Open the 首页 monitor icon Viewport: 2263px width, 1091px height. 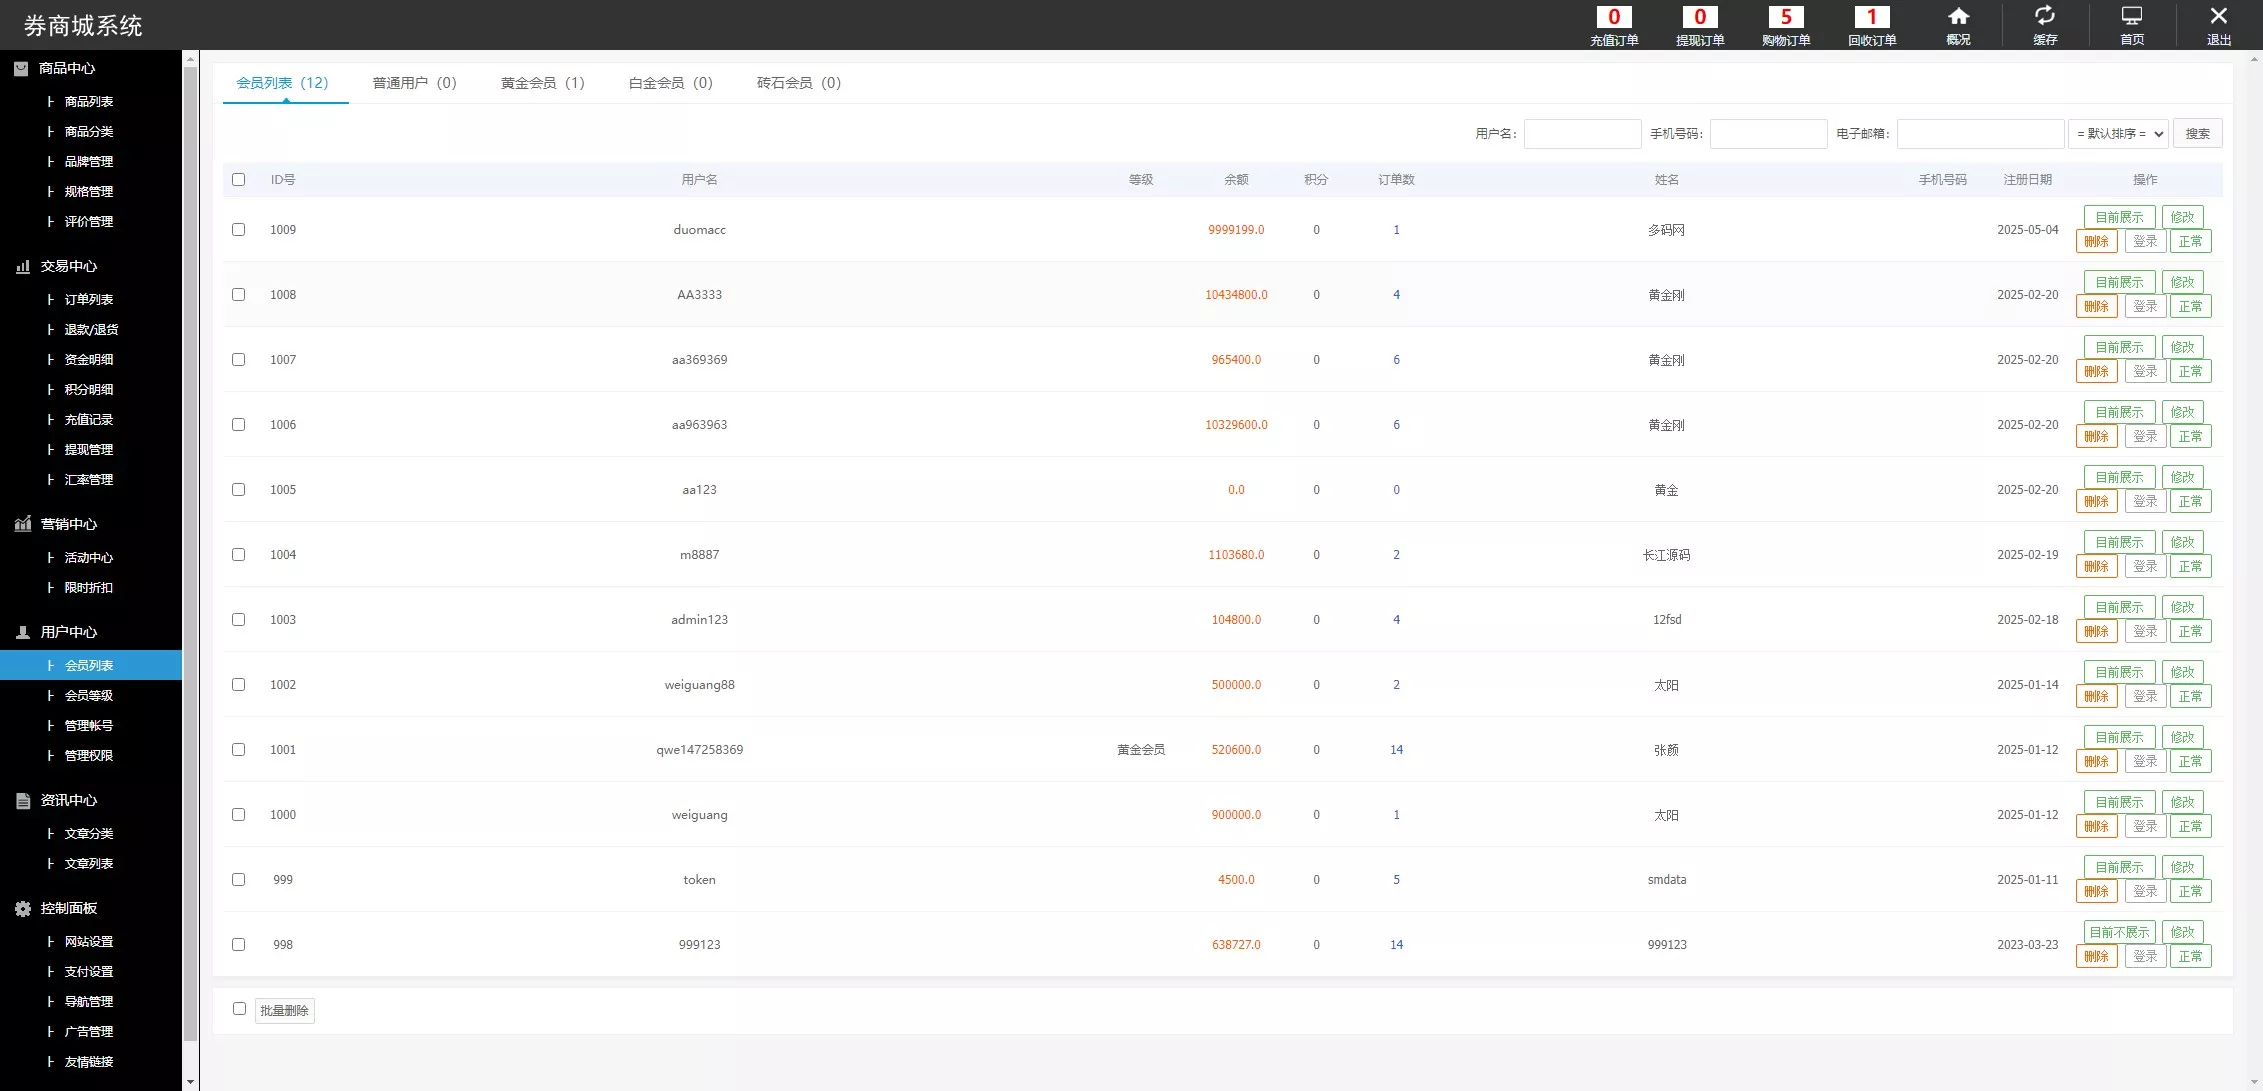[2132, 16]
